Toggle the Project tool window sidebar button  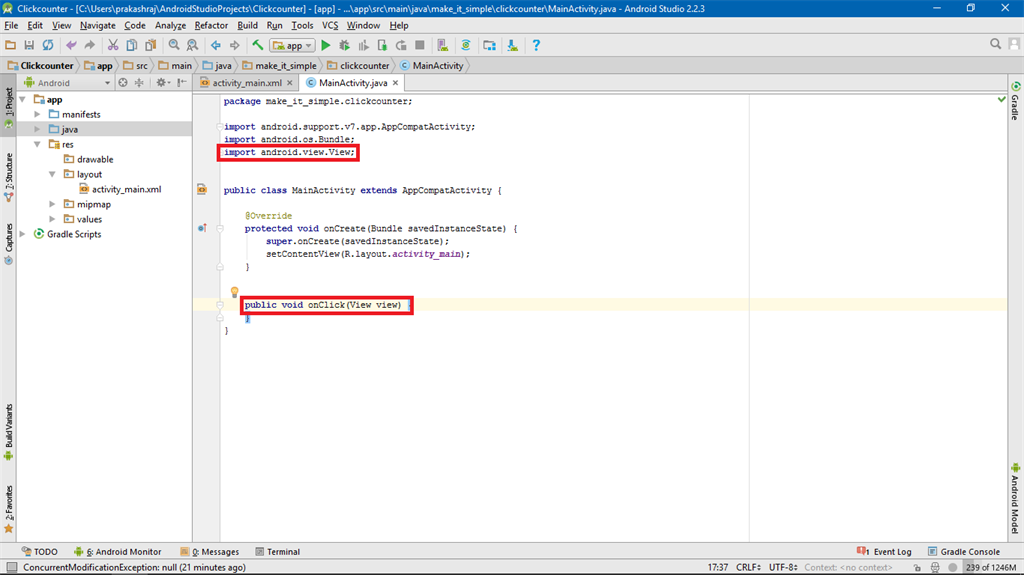click(8, 106)
